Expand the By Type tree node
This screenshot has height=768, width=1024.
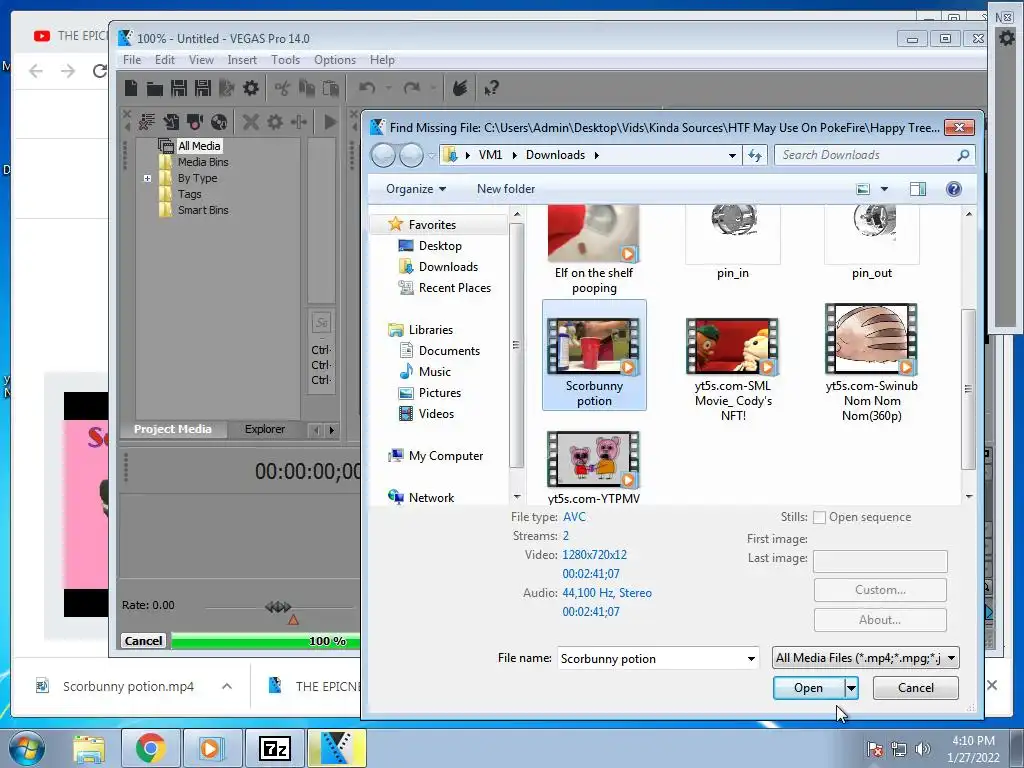(148, 178)
